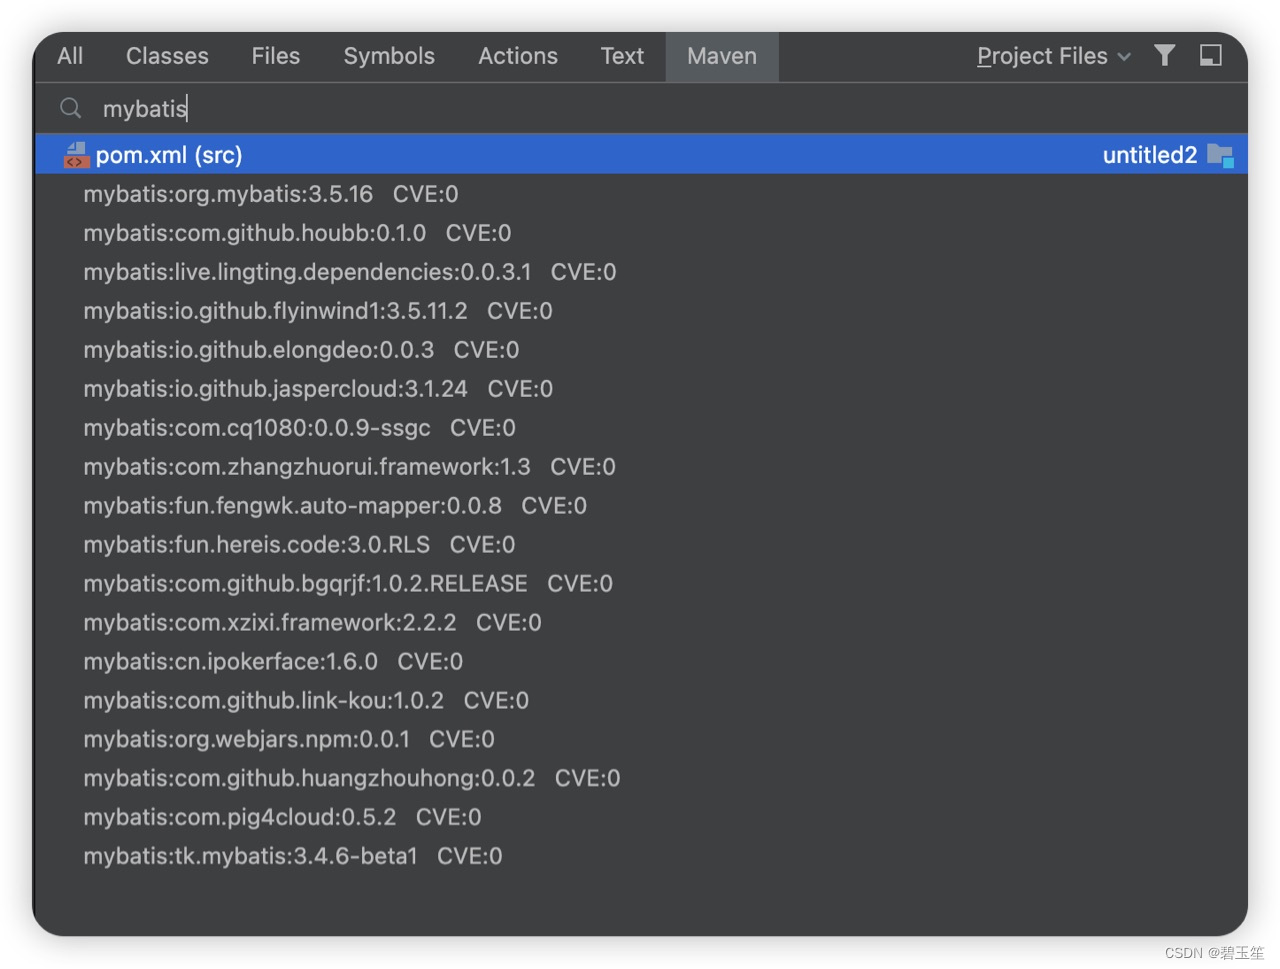
Task: Switch to the Files tab
Action: coord(276,56)
